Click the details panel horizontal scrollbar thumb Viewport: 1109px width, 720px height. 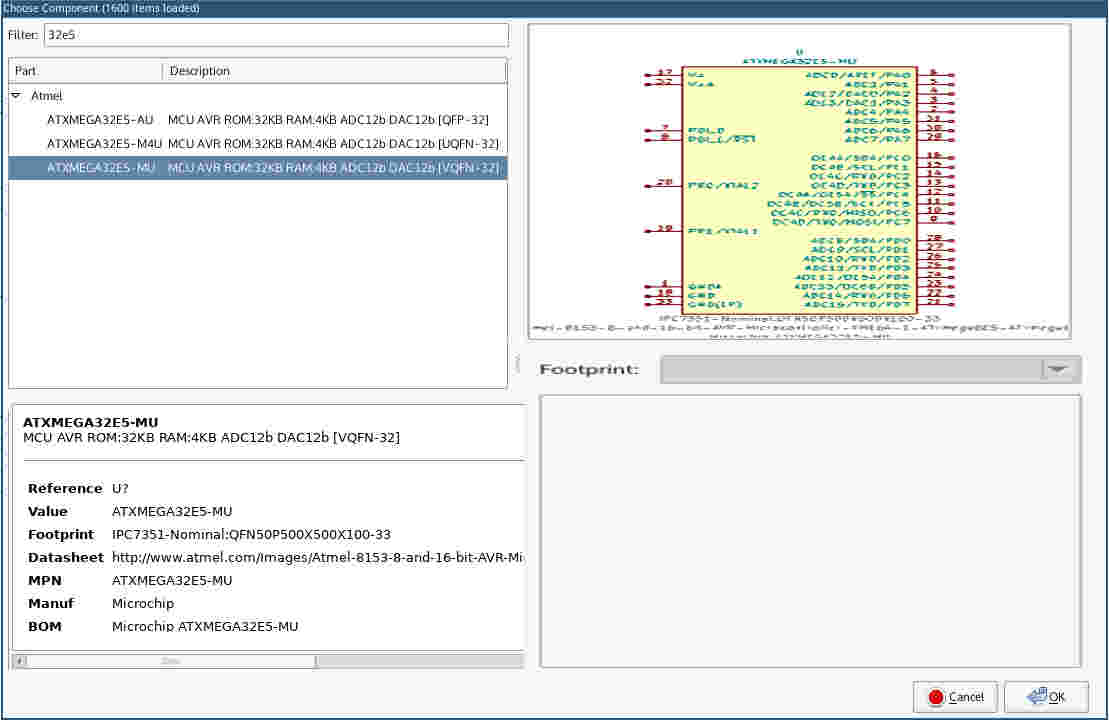pyautogui.click(x=168, y=661)
